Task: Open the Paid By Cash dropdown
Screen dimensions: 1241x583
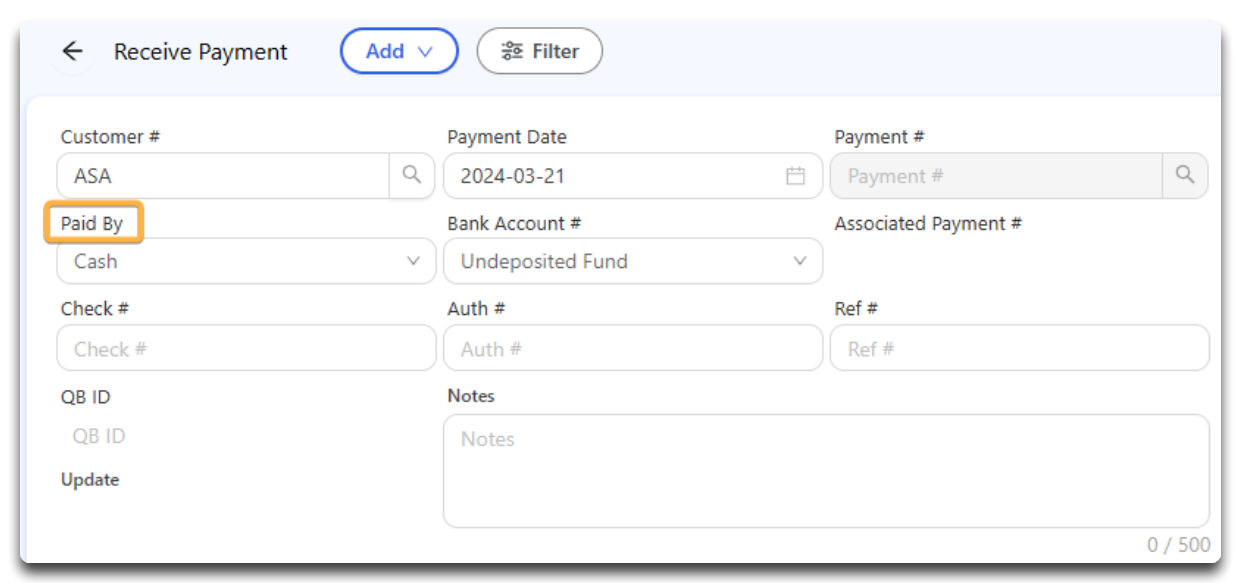Action: pos(247,261)
